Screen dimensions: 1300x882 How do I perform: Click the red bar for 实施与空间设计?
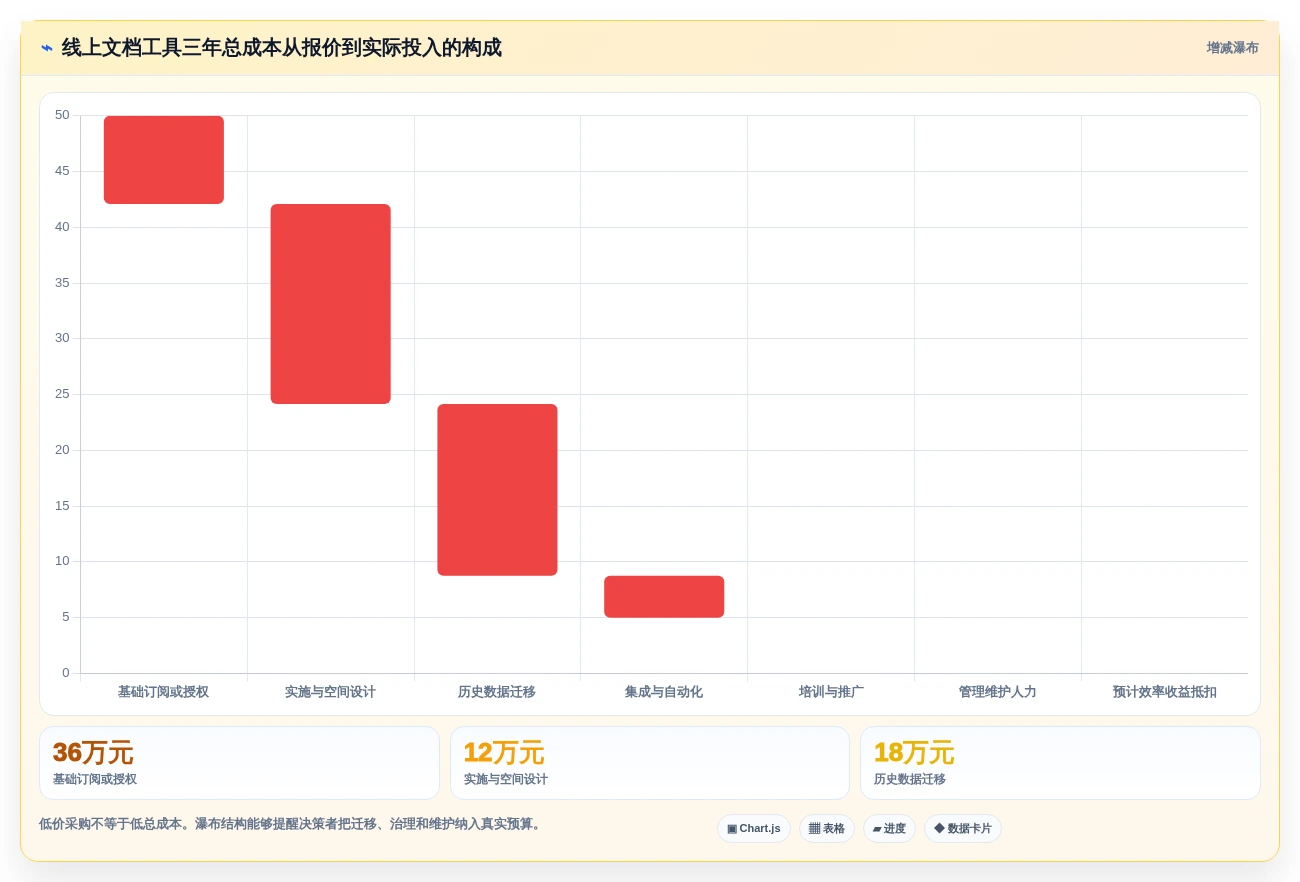[x=331, y=304]
